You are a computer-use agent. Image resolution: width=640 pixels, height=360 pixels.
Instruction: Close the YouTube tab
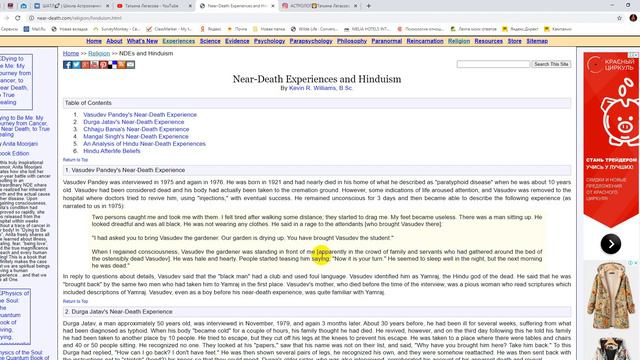190,6
